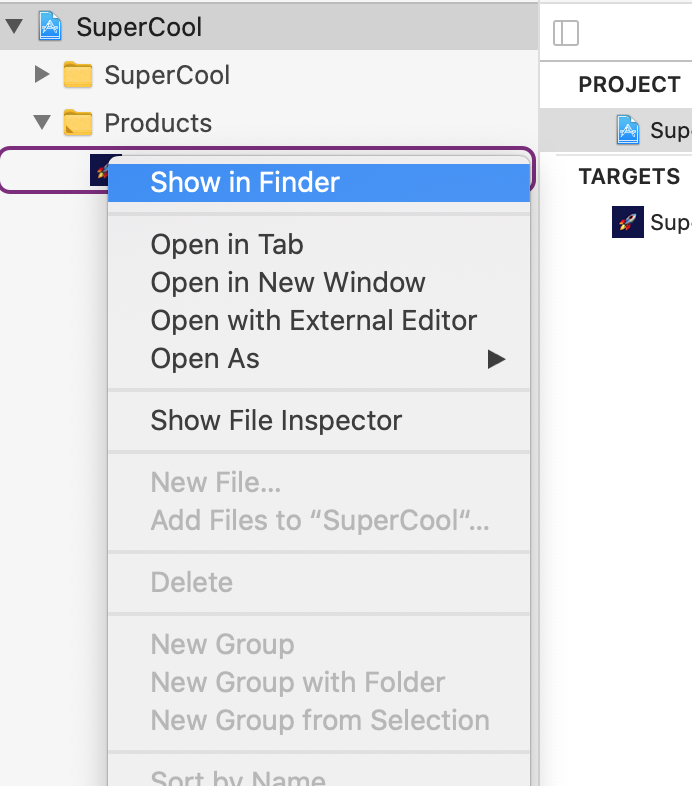Choose Open in Tab
The height and width of the screenshot is (786, 692).
point(227,244)
